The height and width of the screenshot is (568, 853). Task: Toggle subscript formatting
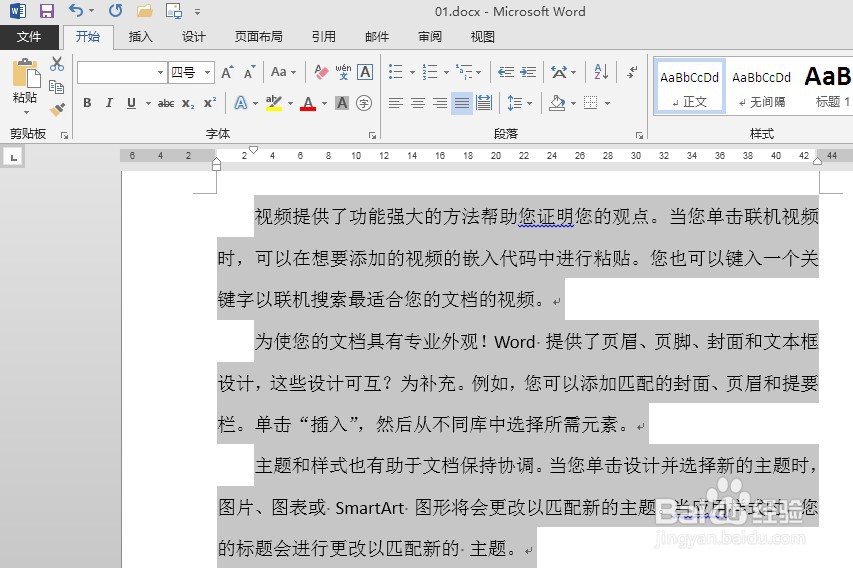(188, 103)
